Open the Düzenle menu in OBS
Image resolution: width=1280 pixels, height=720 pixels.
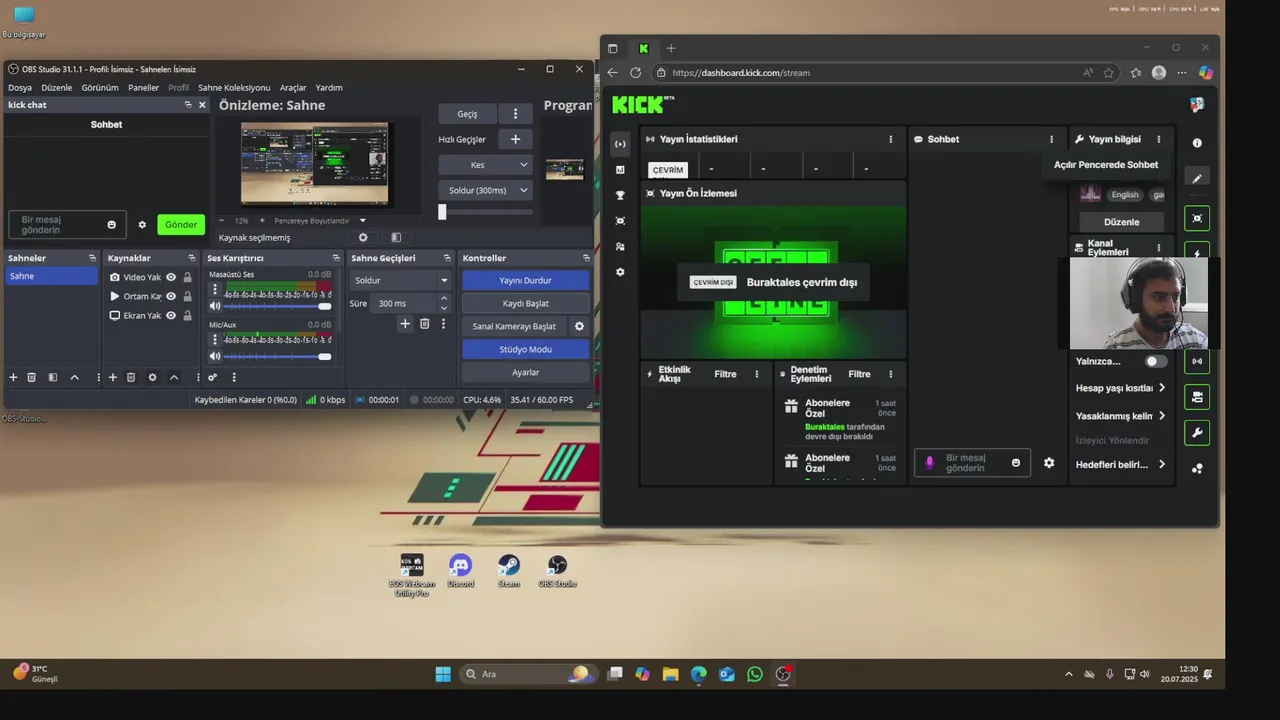(x=57, y=88)
